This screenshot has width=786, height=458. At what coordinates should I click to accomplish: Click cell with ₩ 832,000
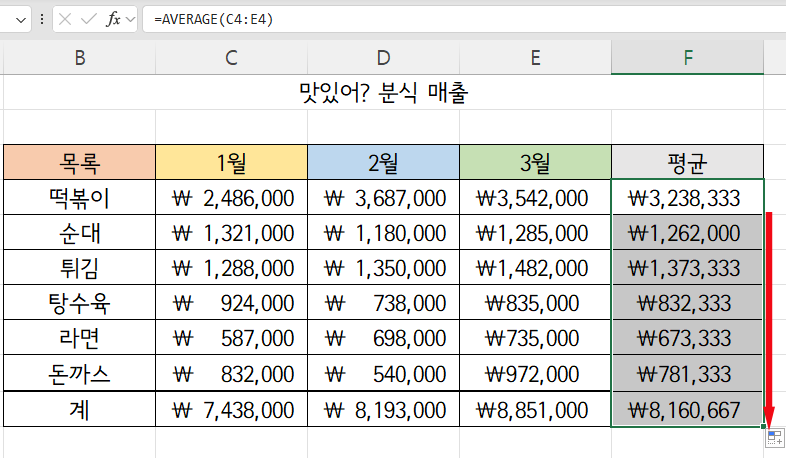pos(231,373)
